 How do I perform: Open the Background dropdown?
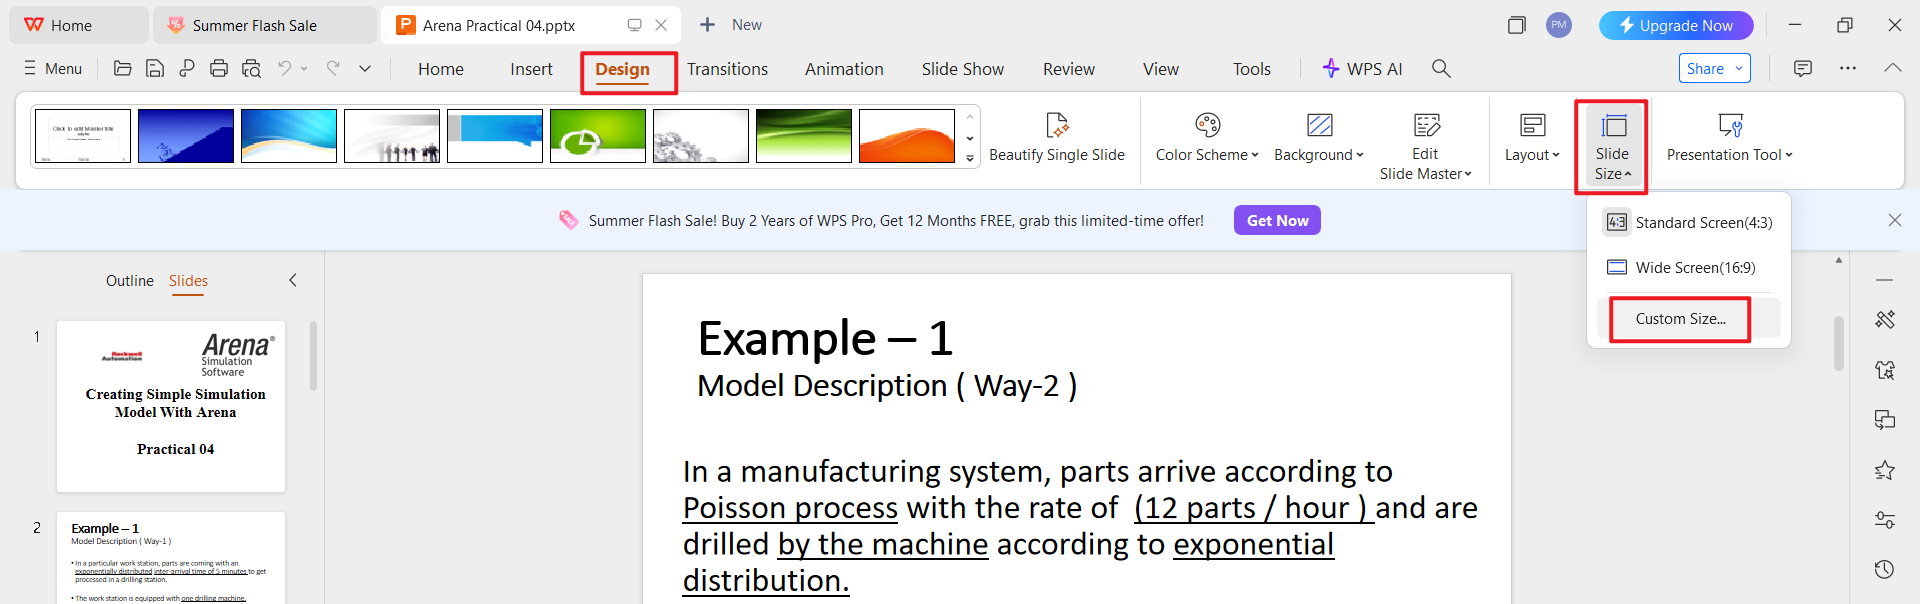[x=1318, y=155]
